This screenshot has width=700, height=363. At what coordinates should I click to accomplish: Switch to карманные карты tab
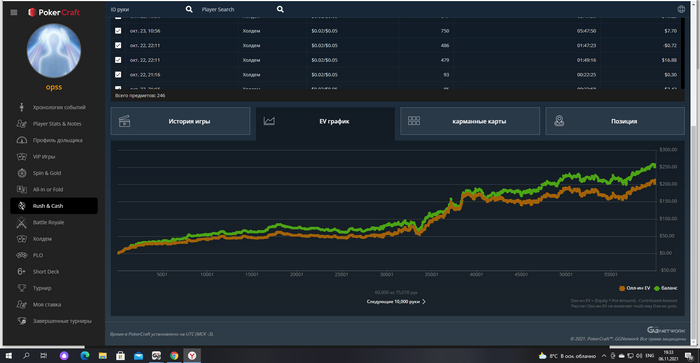coord(470,121)
